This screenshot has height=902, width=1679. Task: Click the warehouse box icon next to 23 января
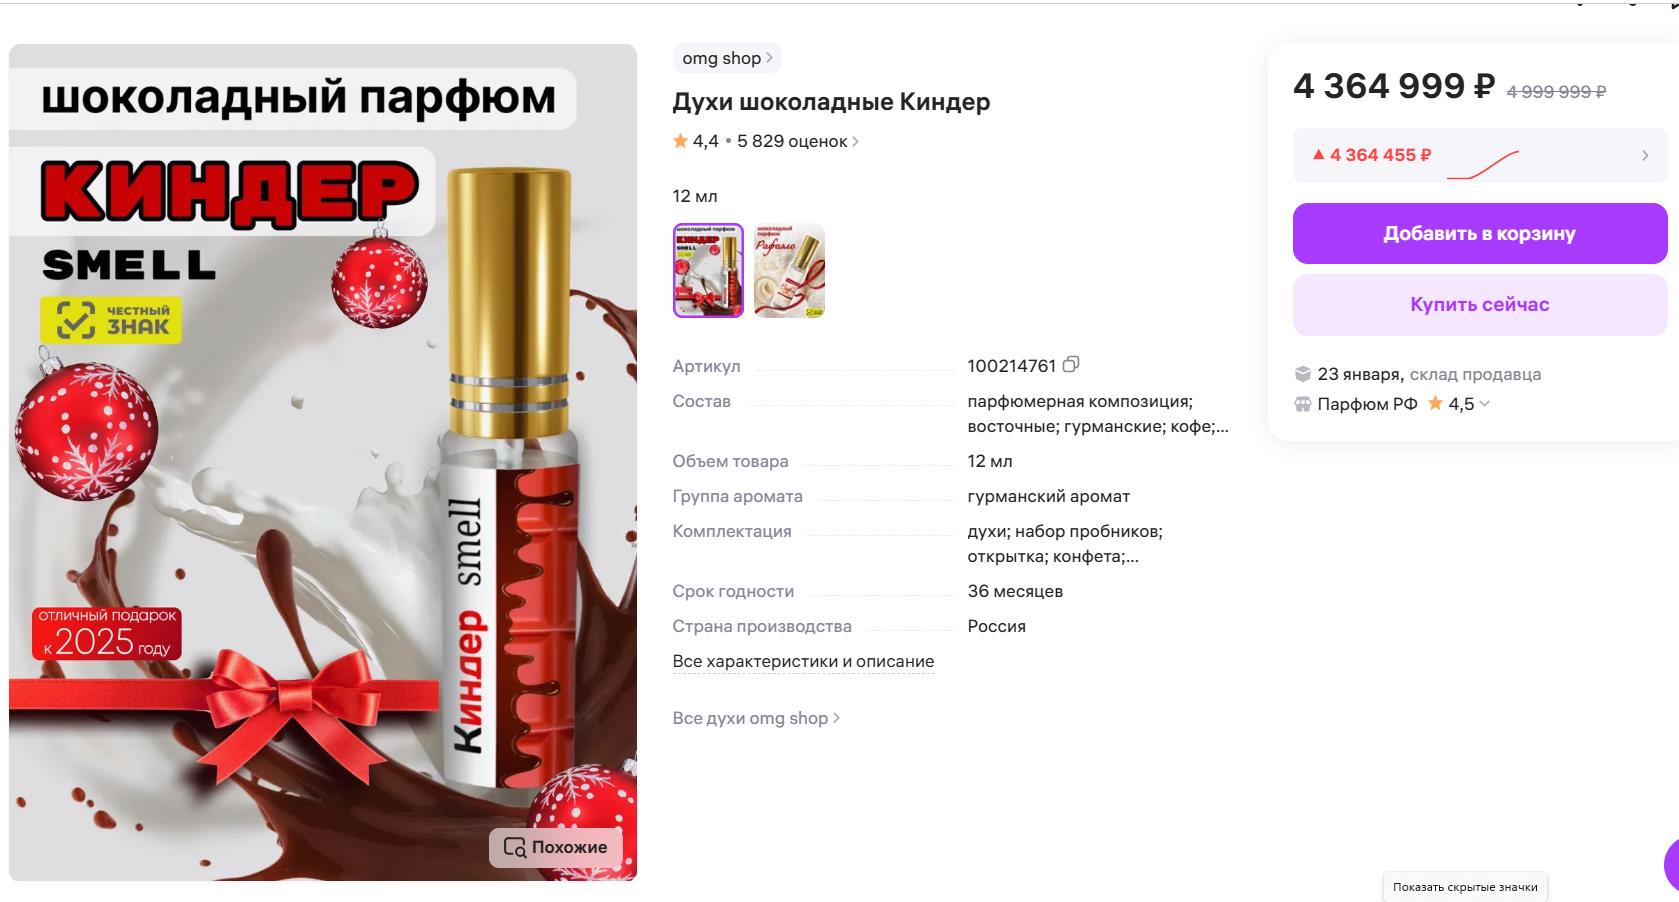point(1302,374)
